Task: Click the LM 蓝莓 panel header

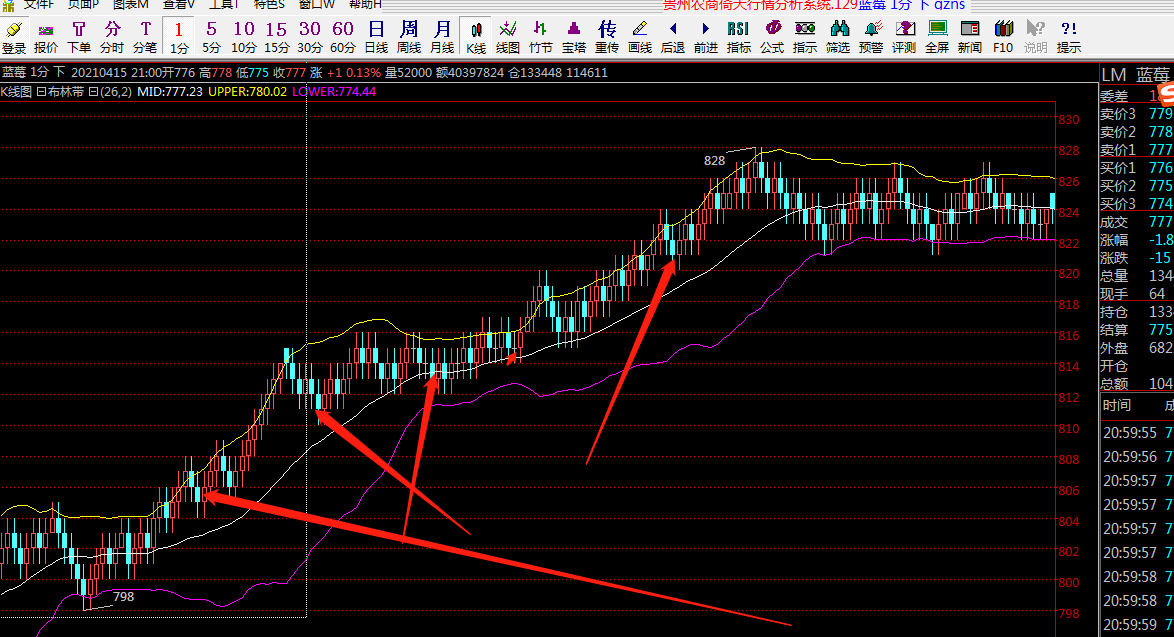Action: (1136, 75)
